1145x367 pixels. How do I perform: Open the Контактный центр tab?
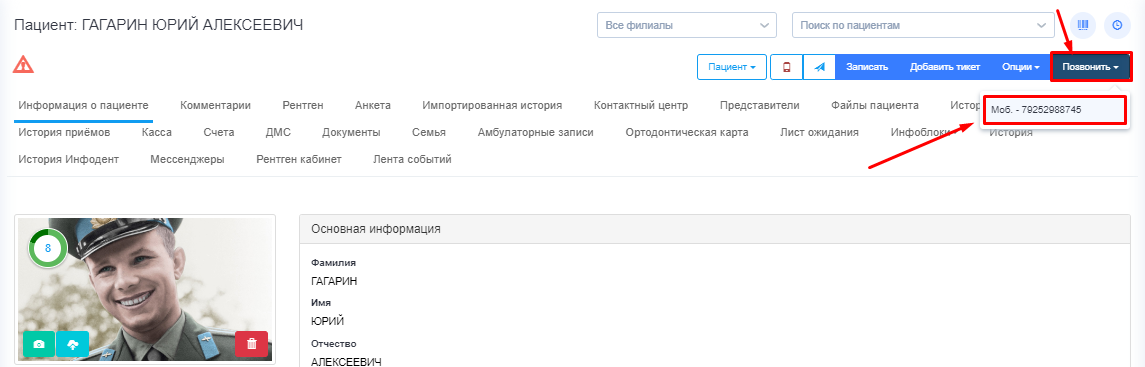(x=641, y=105)
